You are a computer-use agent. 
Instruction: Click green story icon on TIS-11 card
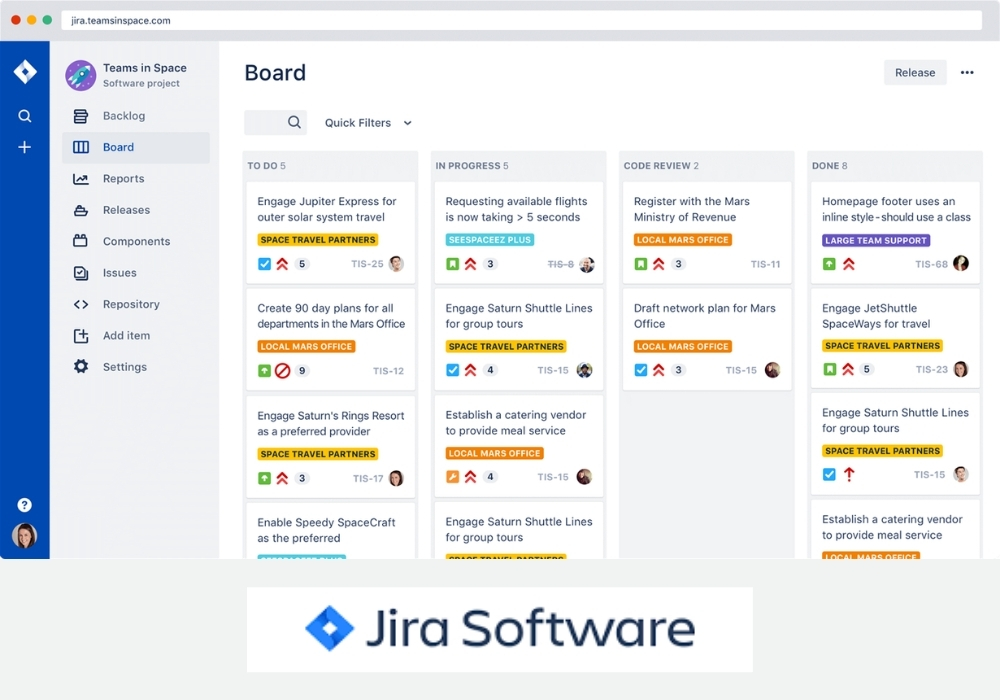pyautogui.click(x=641, y=264)
